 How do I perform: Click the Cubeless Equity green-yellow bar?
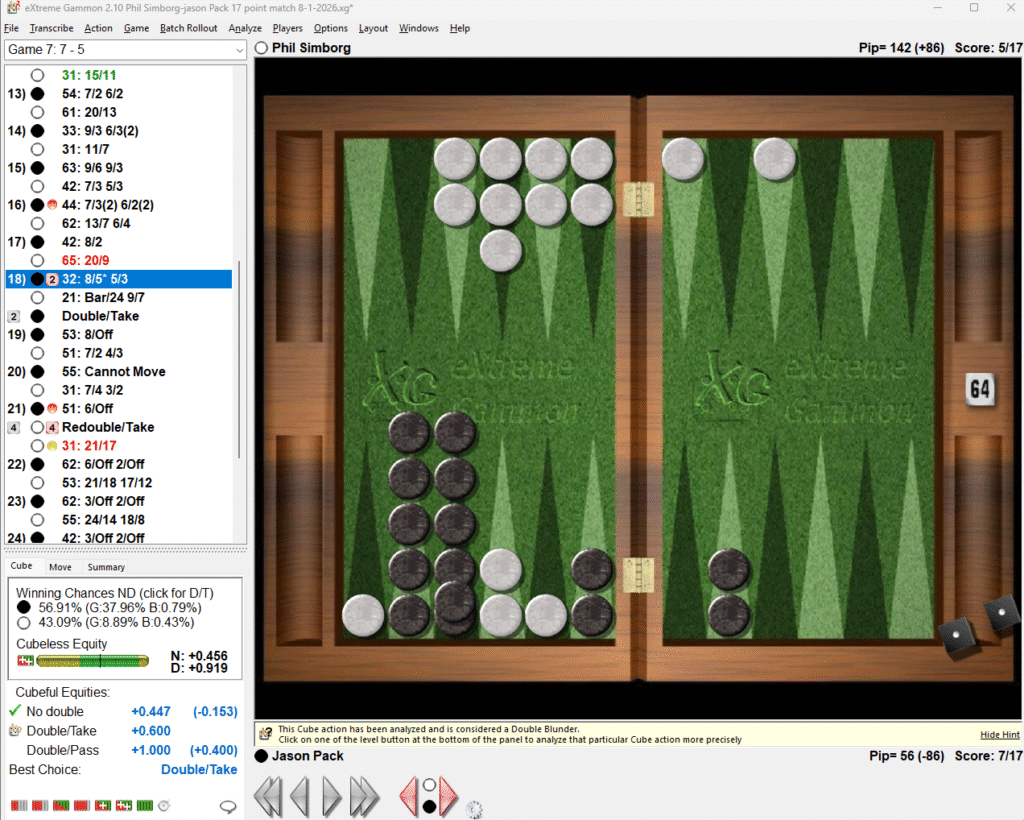point(93,661)
